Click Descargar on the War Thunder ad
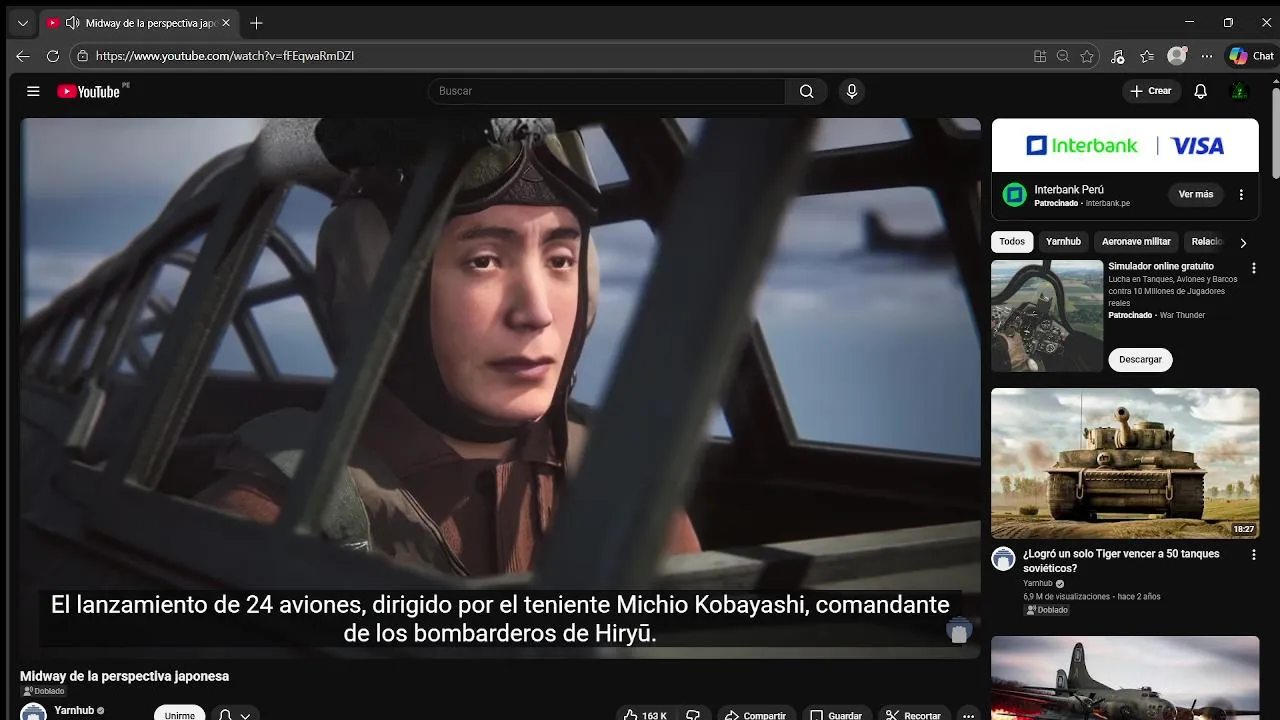 [1140, 360]
